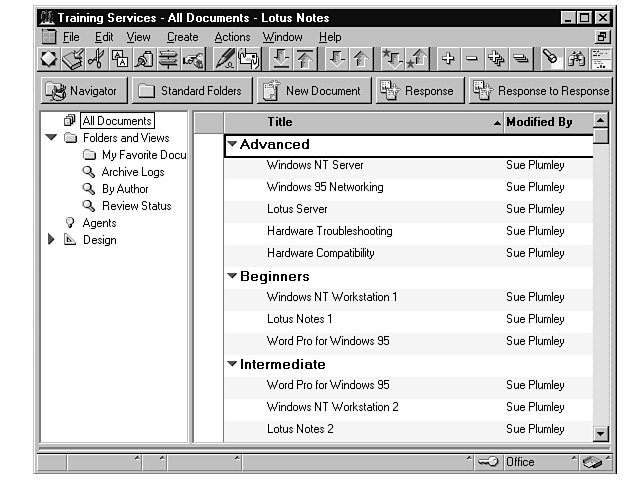
Task: Click the Modified By column header
Action: pos(548,122)
